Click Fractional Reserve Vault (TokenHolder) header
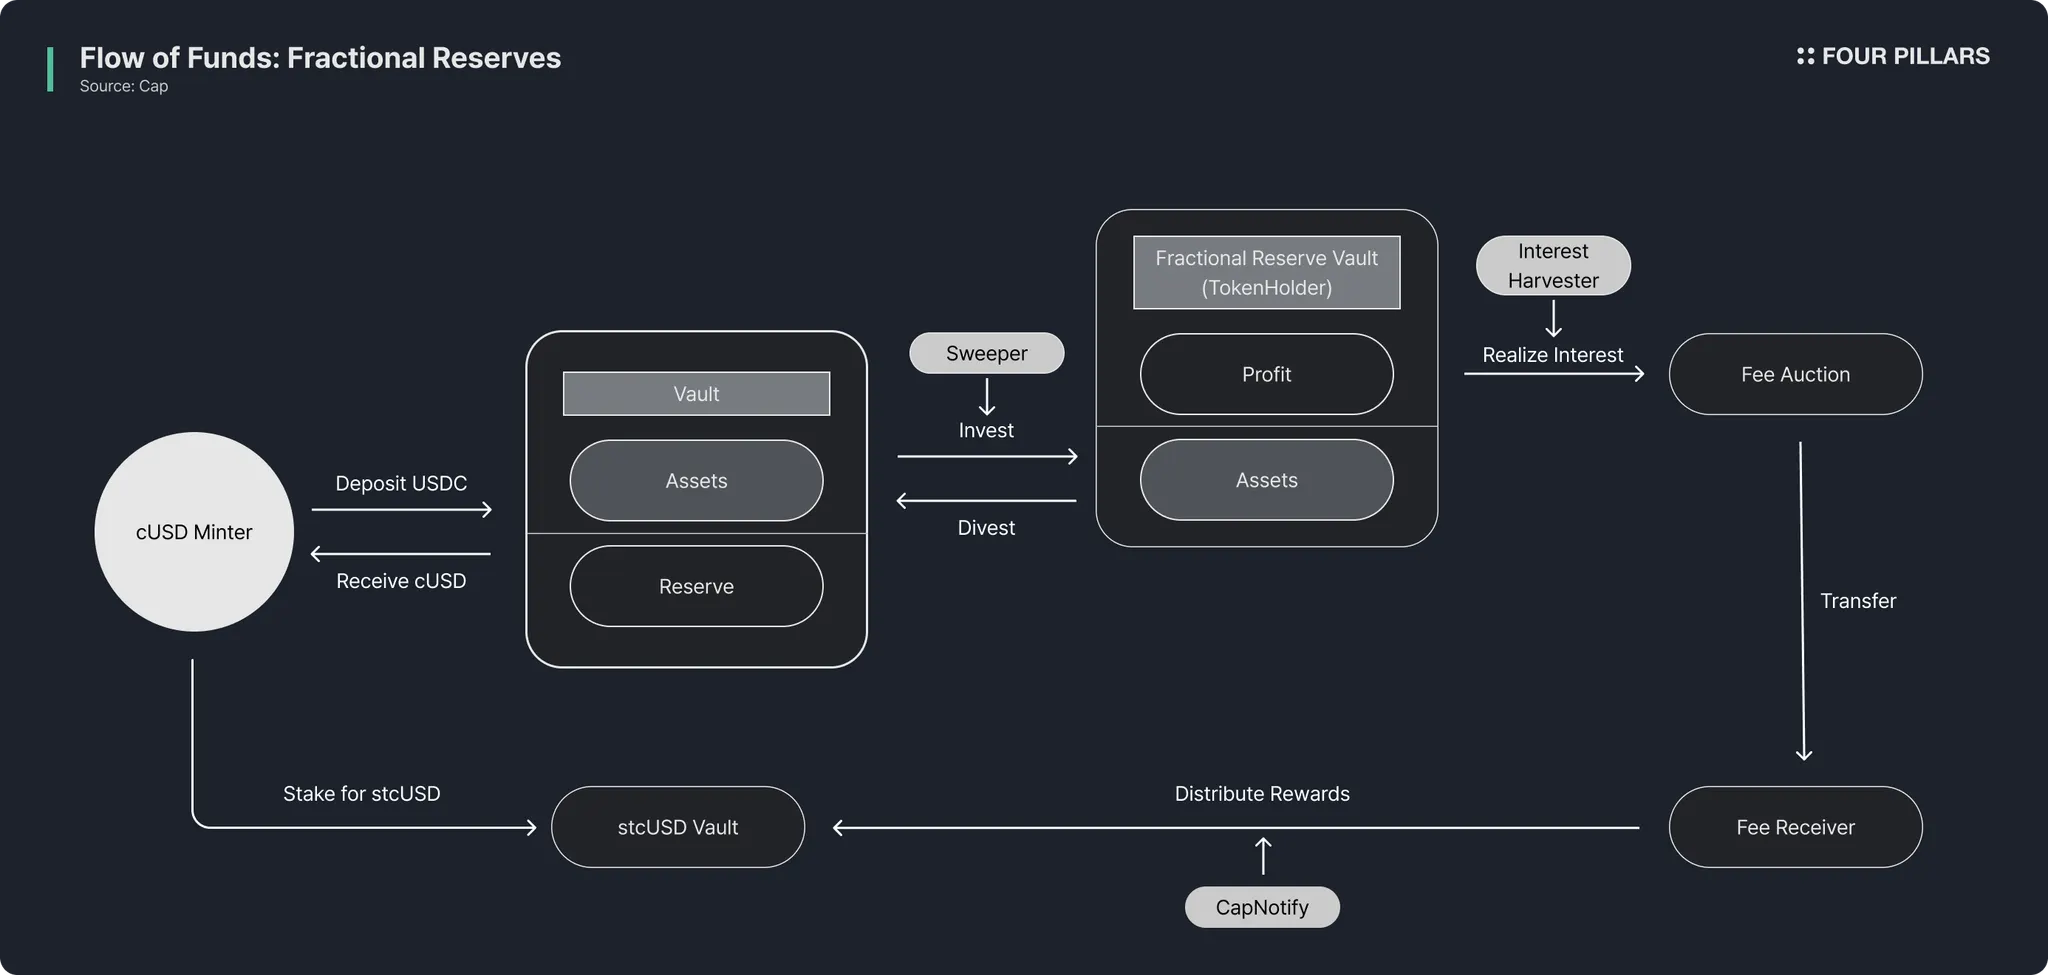Viewport: 2048px width, 975px height. [x=1266, y=273]
